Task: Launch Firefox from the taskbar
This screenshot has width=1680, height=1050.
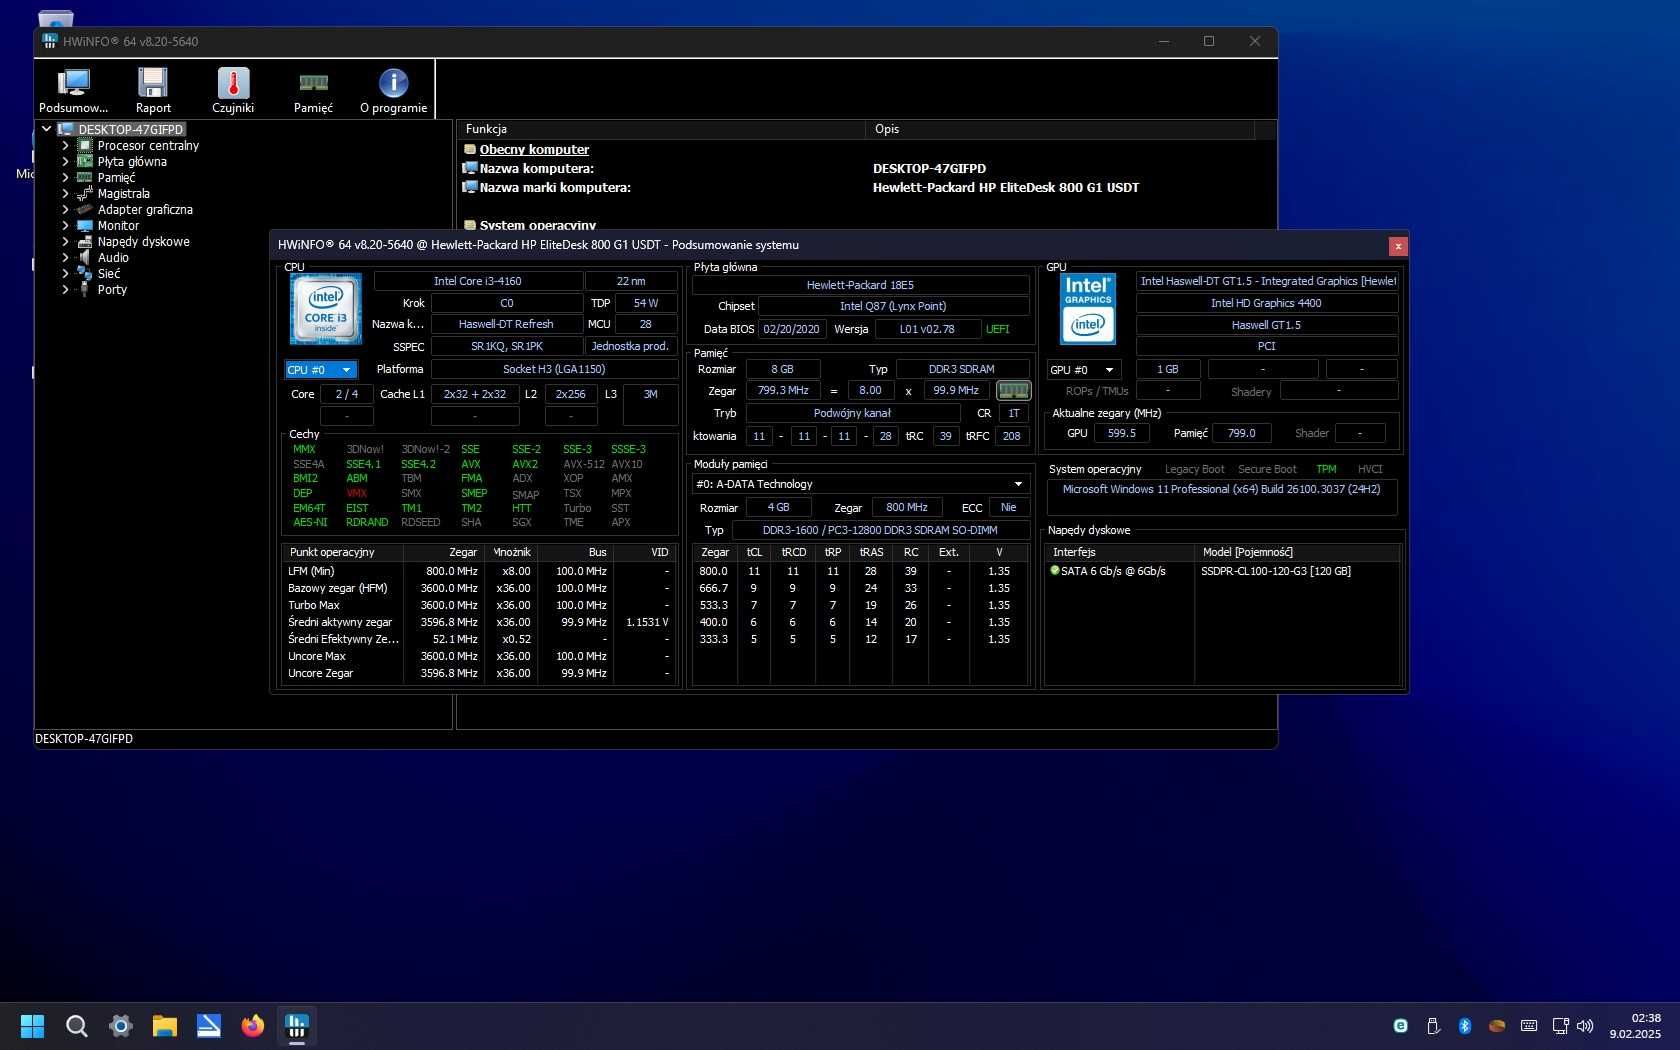Action: (252, 1026)
